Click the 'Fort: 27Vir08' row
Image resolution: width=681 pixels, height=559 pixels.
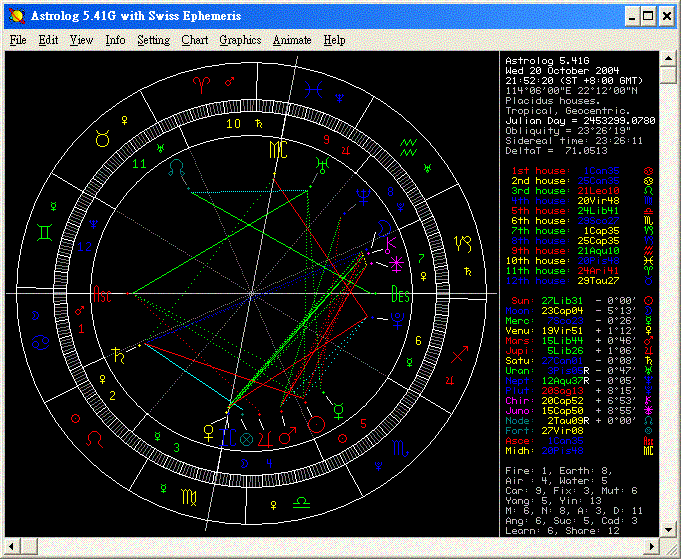(x=579, y=430)
